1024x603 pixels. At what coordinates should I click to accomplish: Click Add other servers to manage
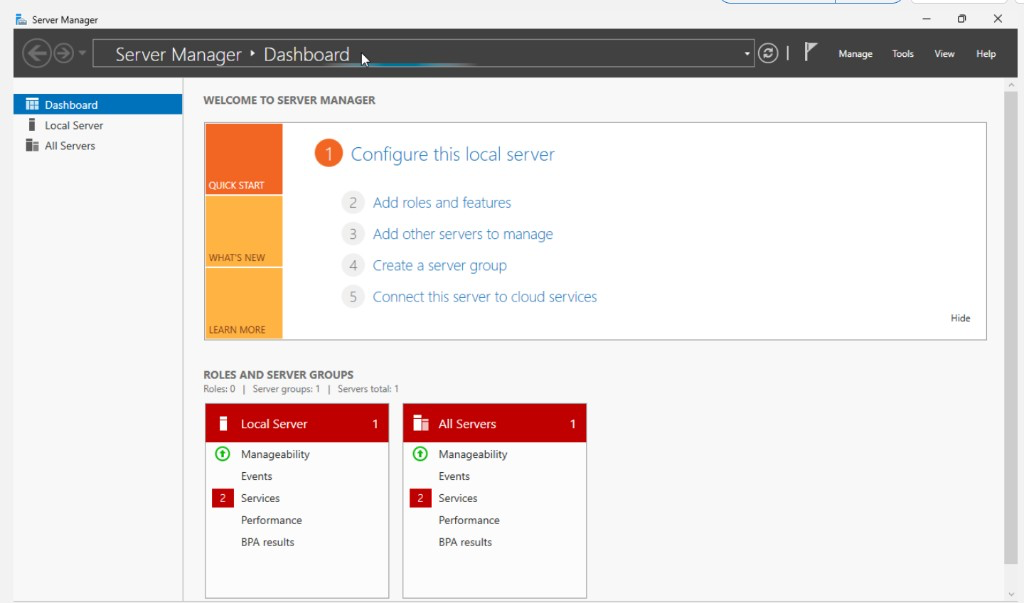click(462, 234)
